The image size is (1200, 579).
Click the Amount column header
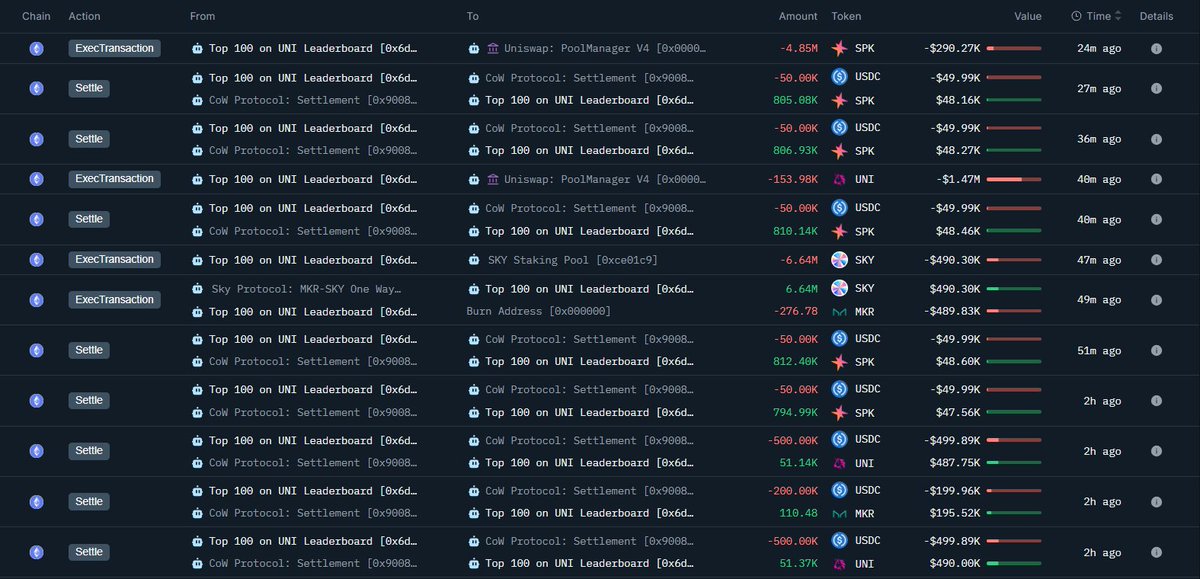pos(798,16)
